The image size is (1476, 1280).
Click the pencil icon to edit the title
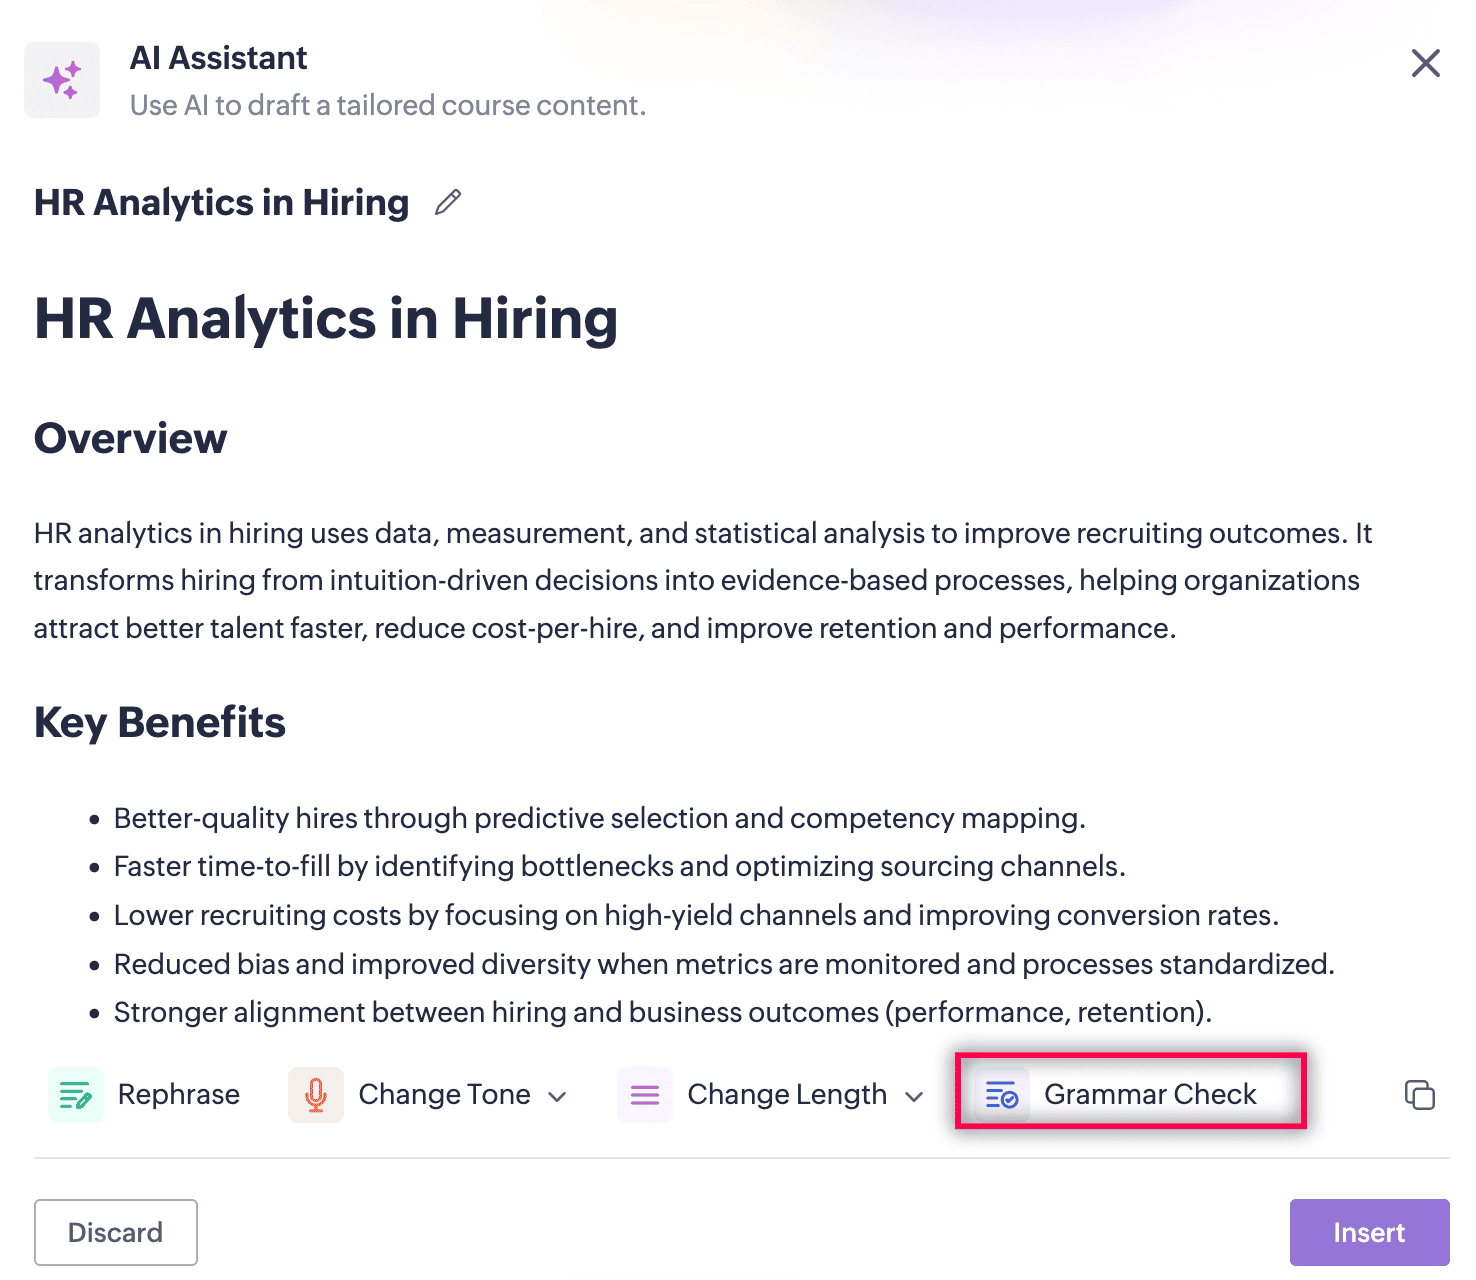coord(448,202)
